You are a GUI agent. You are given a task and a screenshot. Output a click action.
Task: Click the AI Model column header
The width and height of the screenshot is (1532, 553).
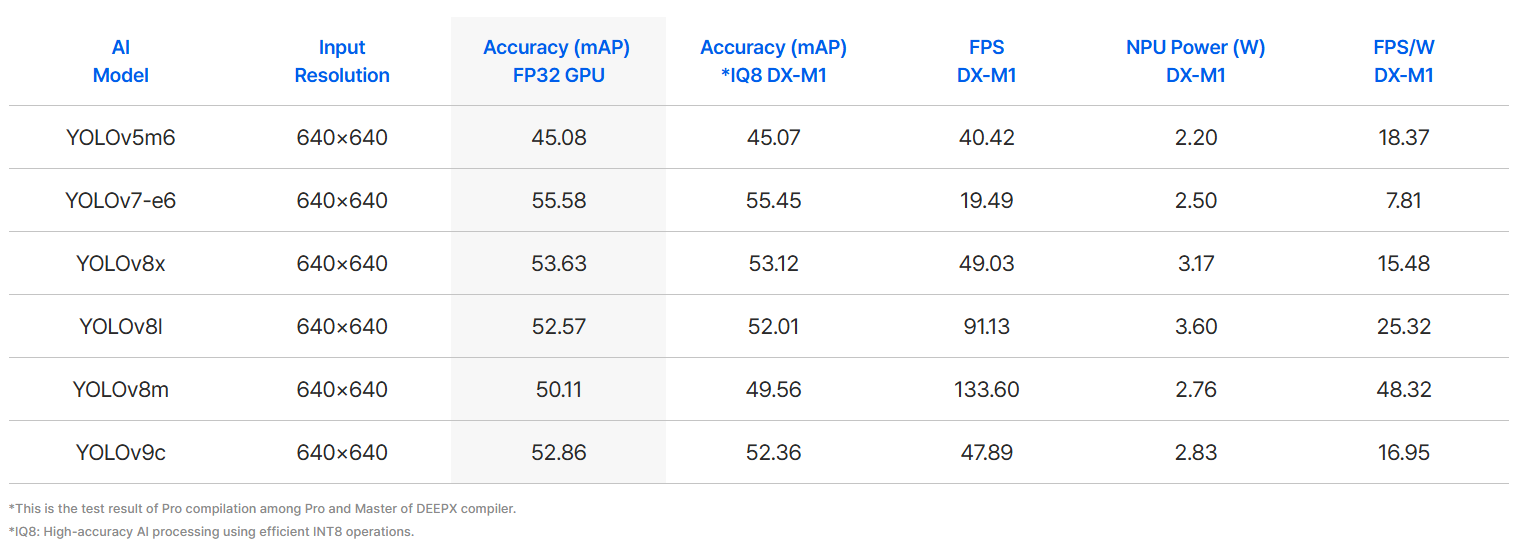pyautogui.click(x=120, y=61)
